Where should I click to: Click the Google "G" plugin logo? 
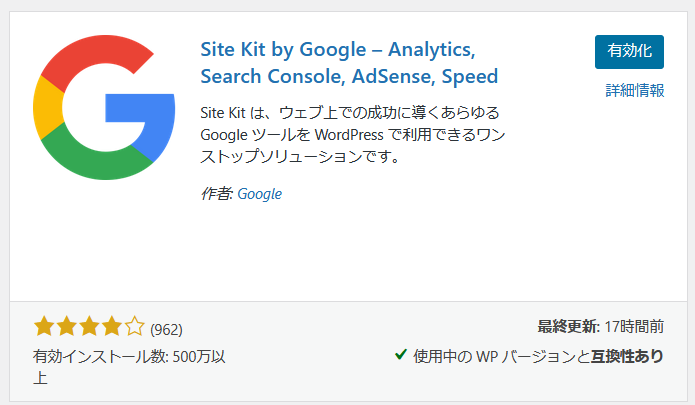click(104, 107)
